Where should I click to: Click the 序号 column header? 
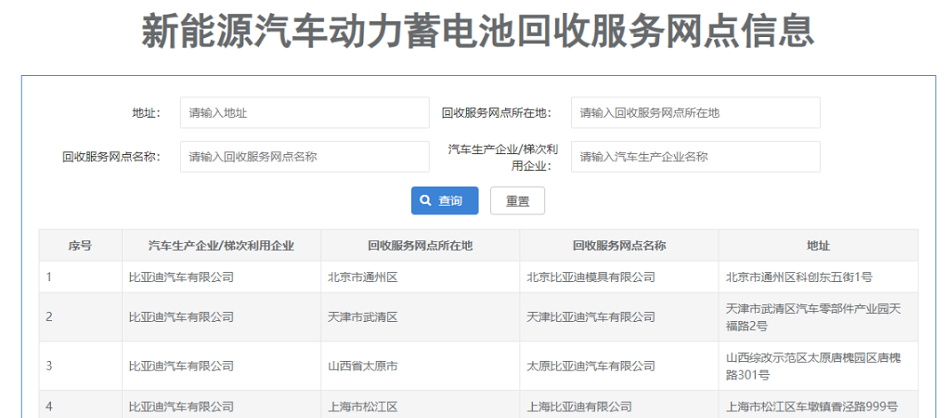pyautogui.click(x=80, y=246)
